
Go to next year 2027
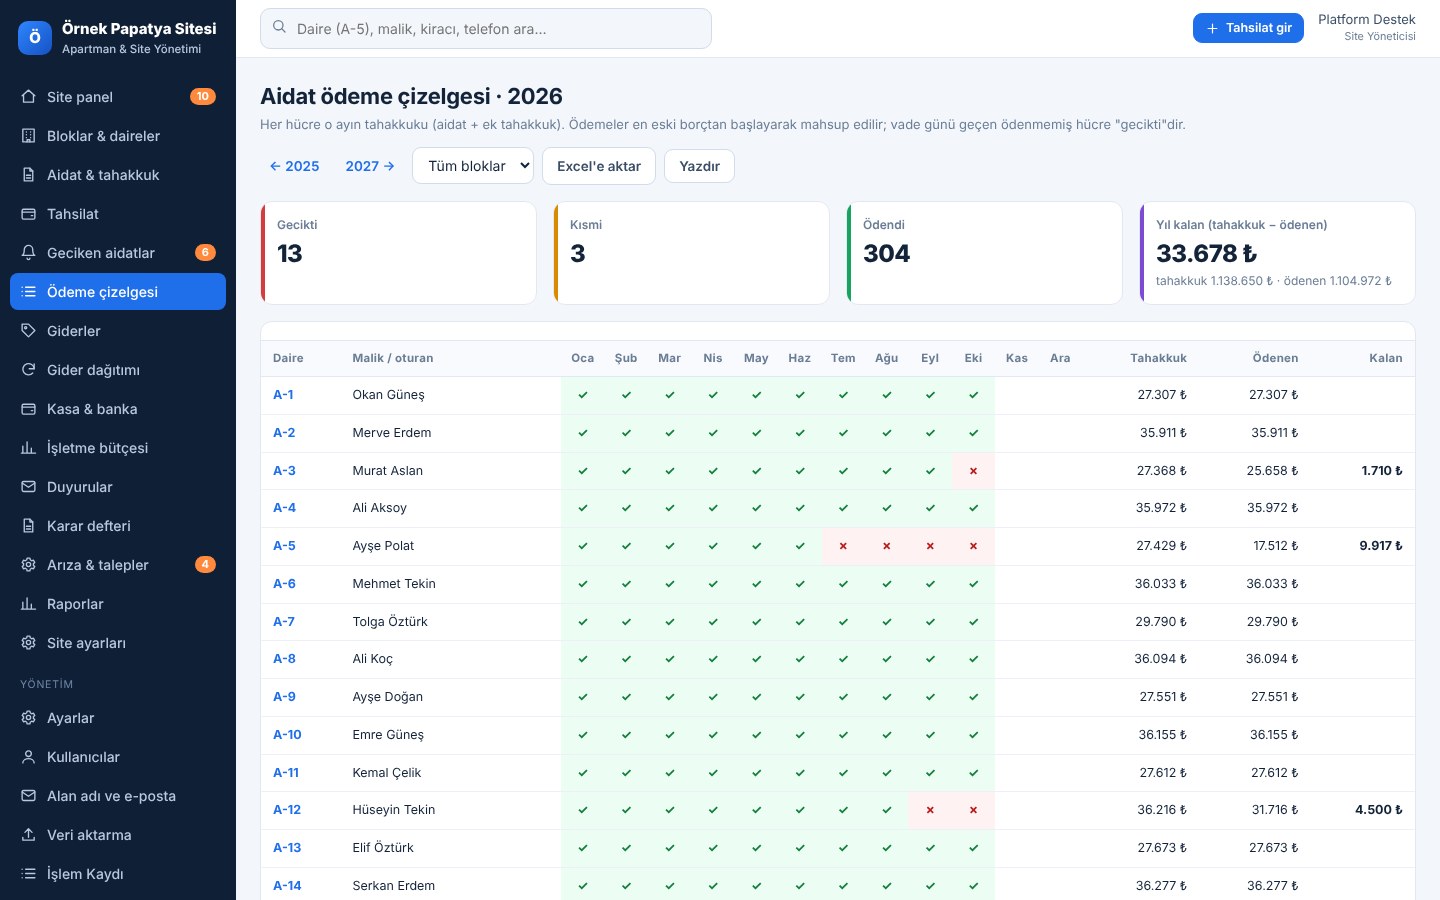(x=370, y=166)
